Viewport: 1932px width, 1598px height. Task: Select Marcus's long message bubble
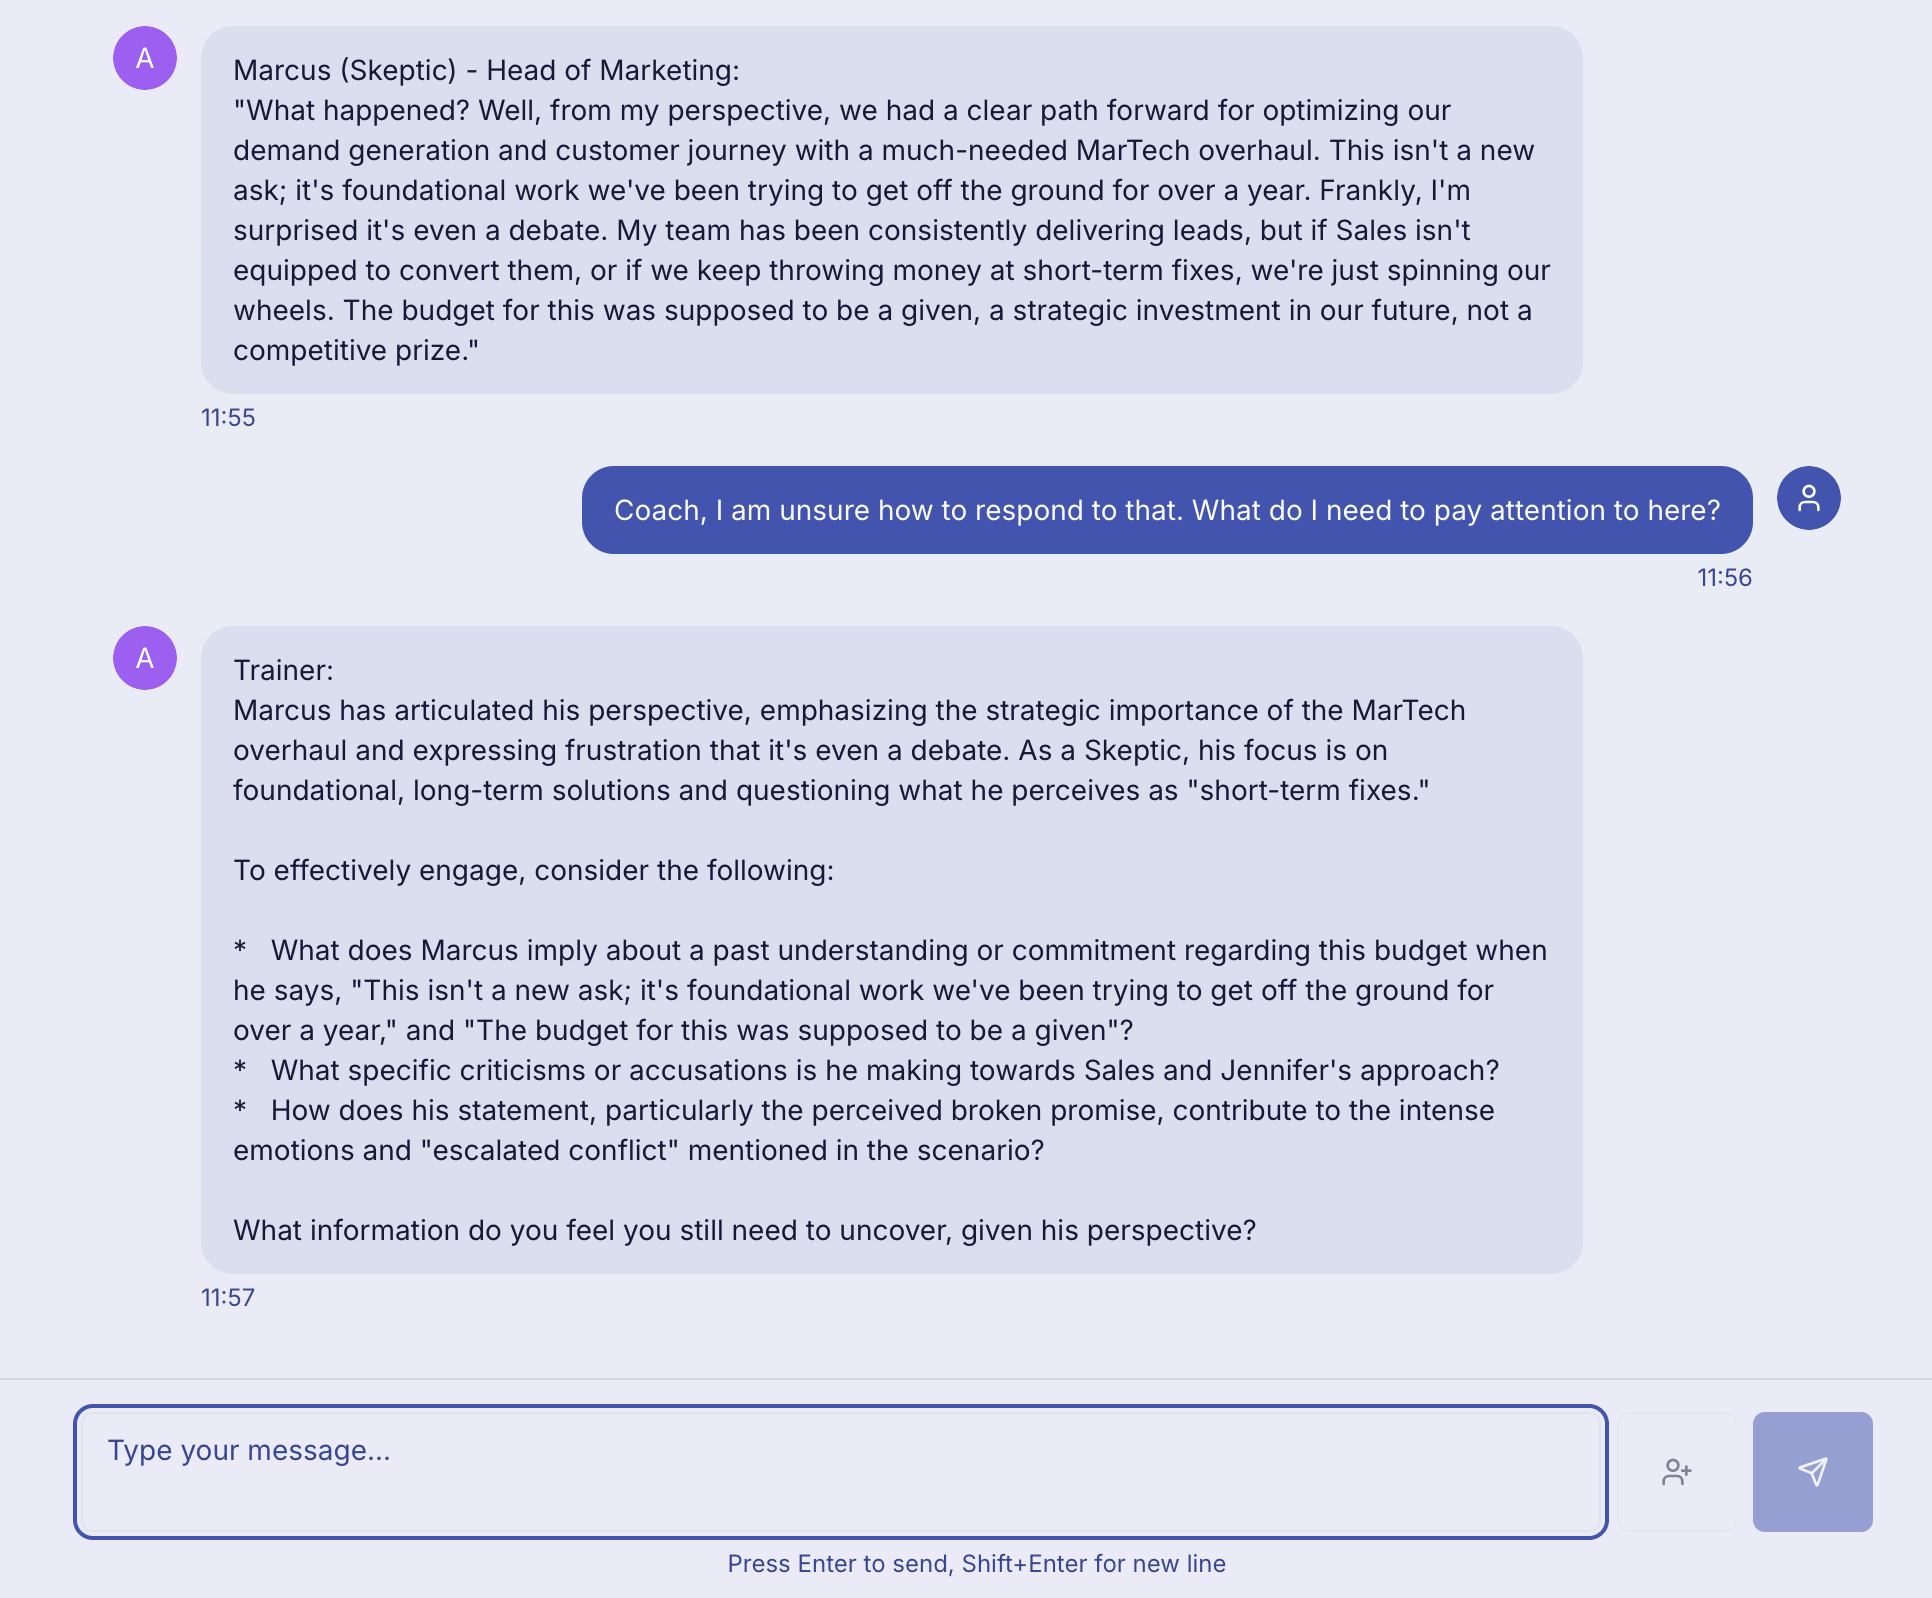pyautogui.click(x=890, y=210)
